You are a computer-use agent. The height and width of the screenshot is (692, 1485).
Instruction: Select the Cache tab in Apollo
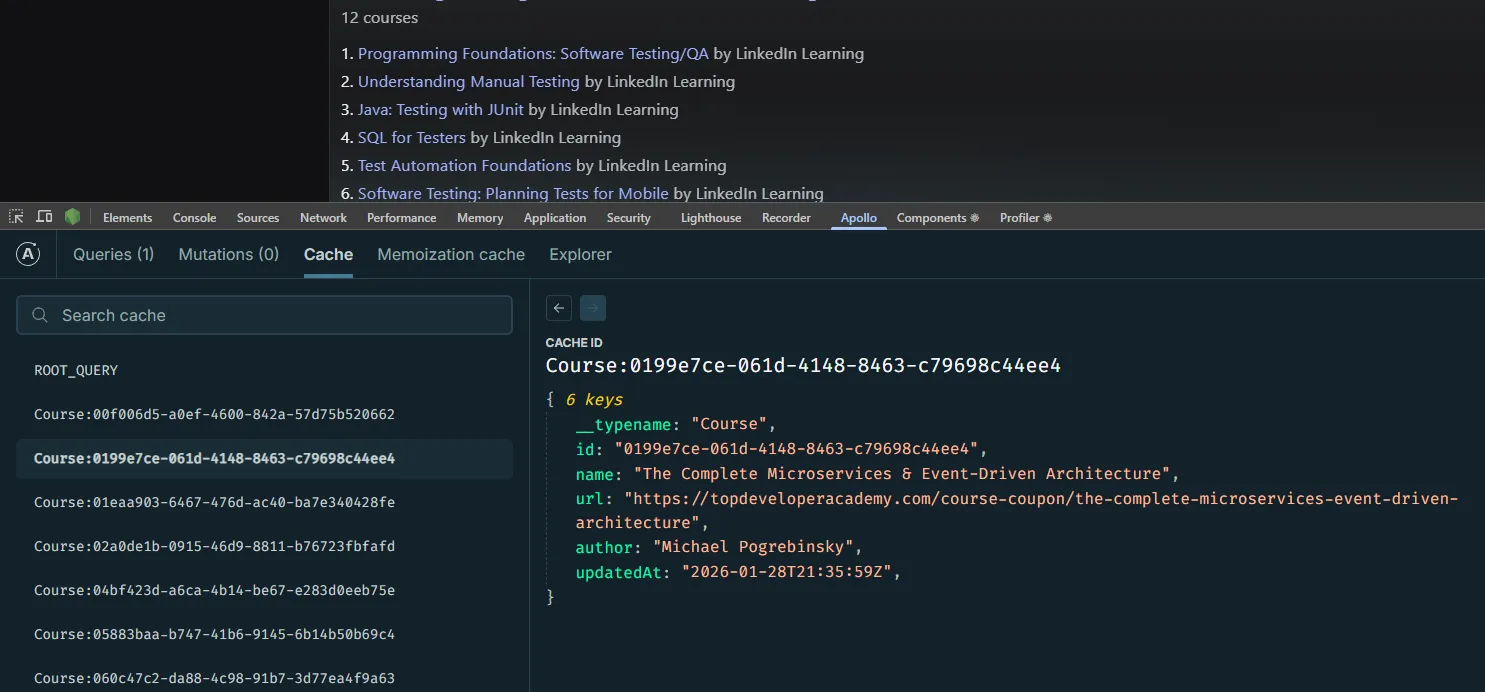tap(328, 254)
